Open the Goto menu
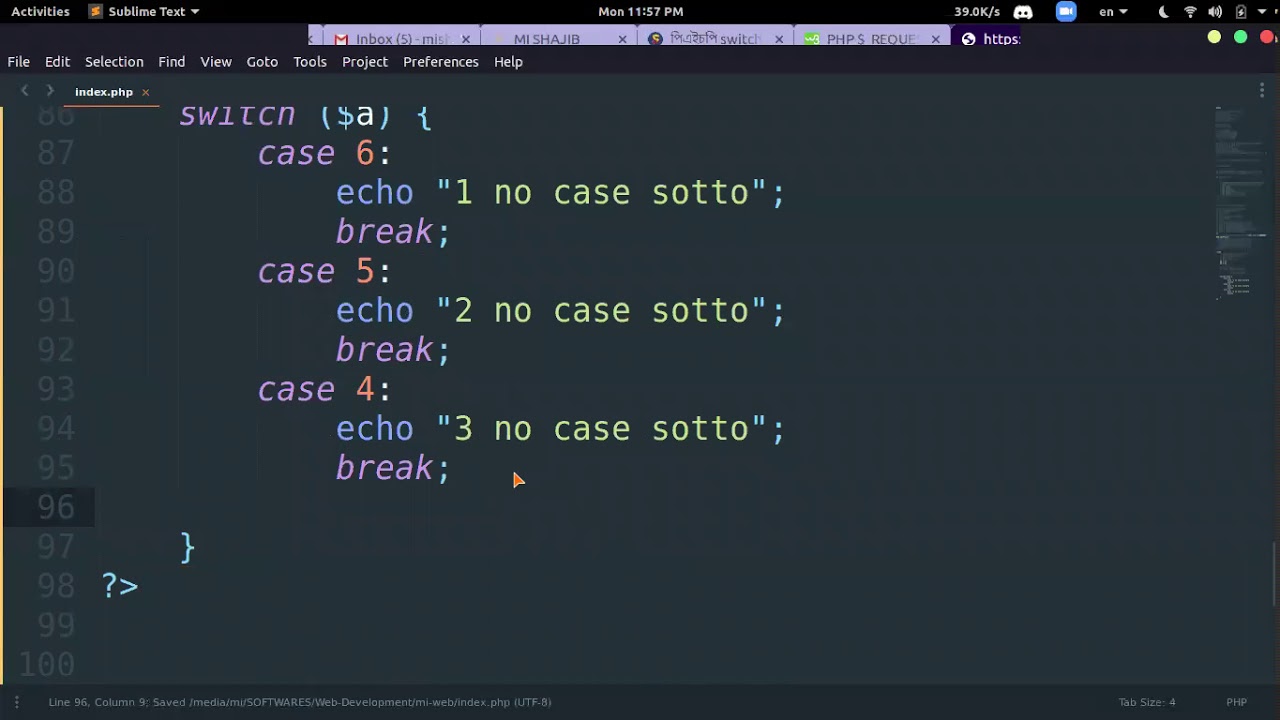Image resolution: width=1280 pixels, height=720 pixels. tap(262, 61)
